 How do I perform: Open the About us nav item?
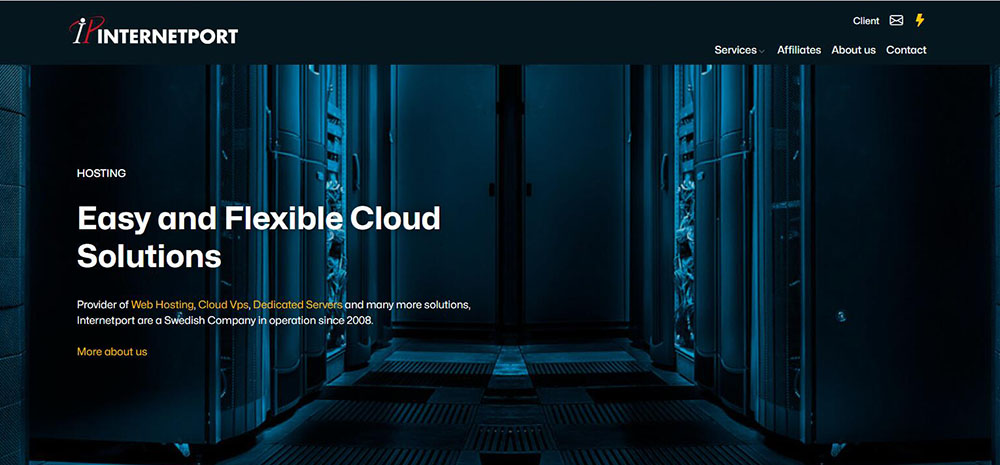tap(853, 50)
